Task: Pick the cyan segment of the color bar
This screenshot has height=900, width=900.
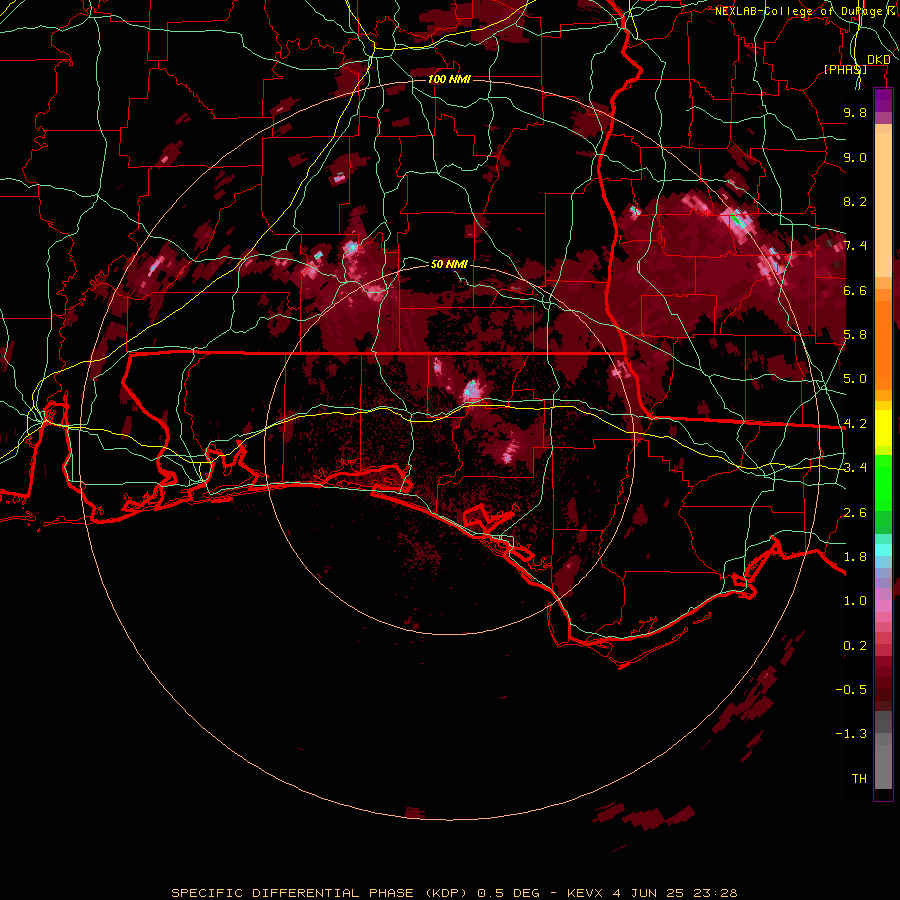Action: (x=883, y=550)
